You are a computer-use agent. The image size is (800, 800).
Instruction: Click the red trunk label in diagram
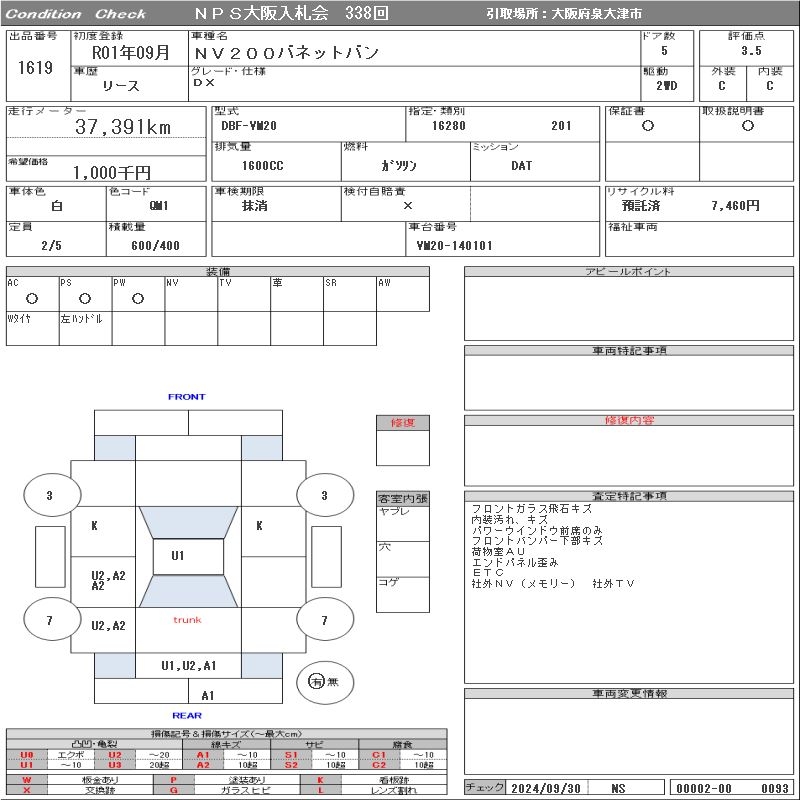click(x=187, y=620)
